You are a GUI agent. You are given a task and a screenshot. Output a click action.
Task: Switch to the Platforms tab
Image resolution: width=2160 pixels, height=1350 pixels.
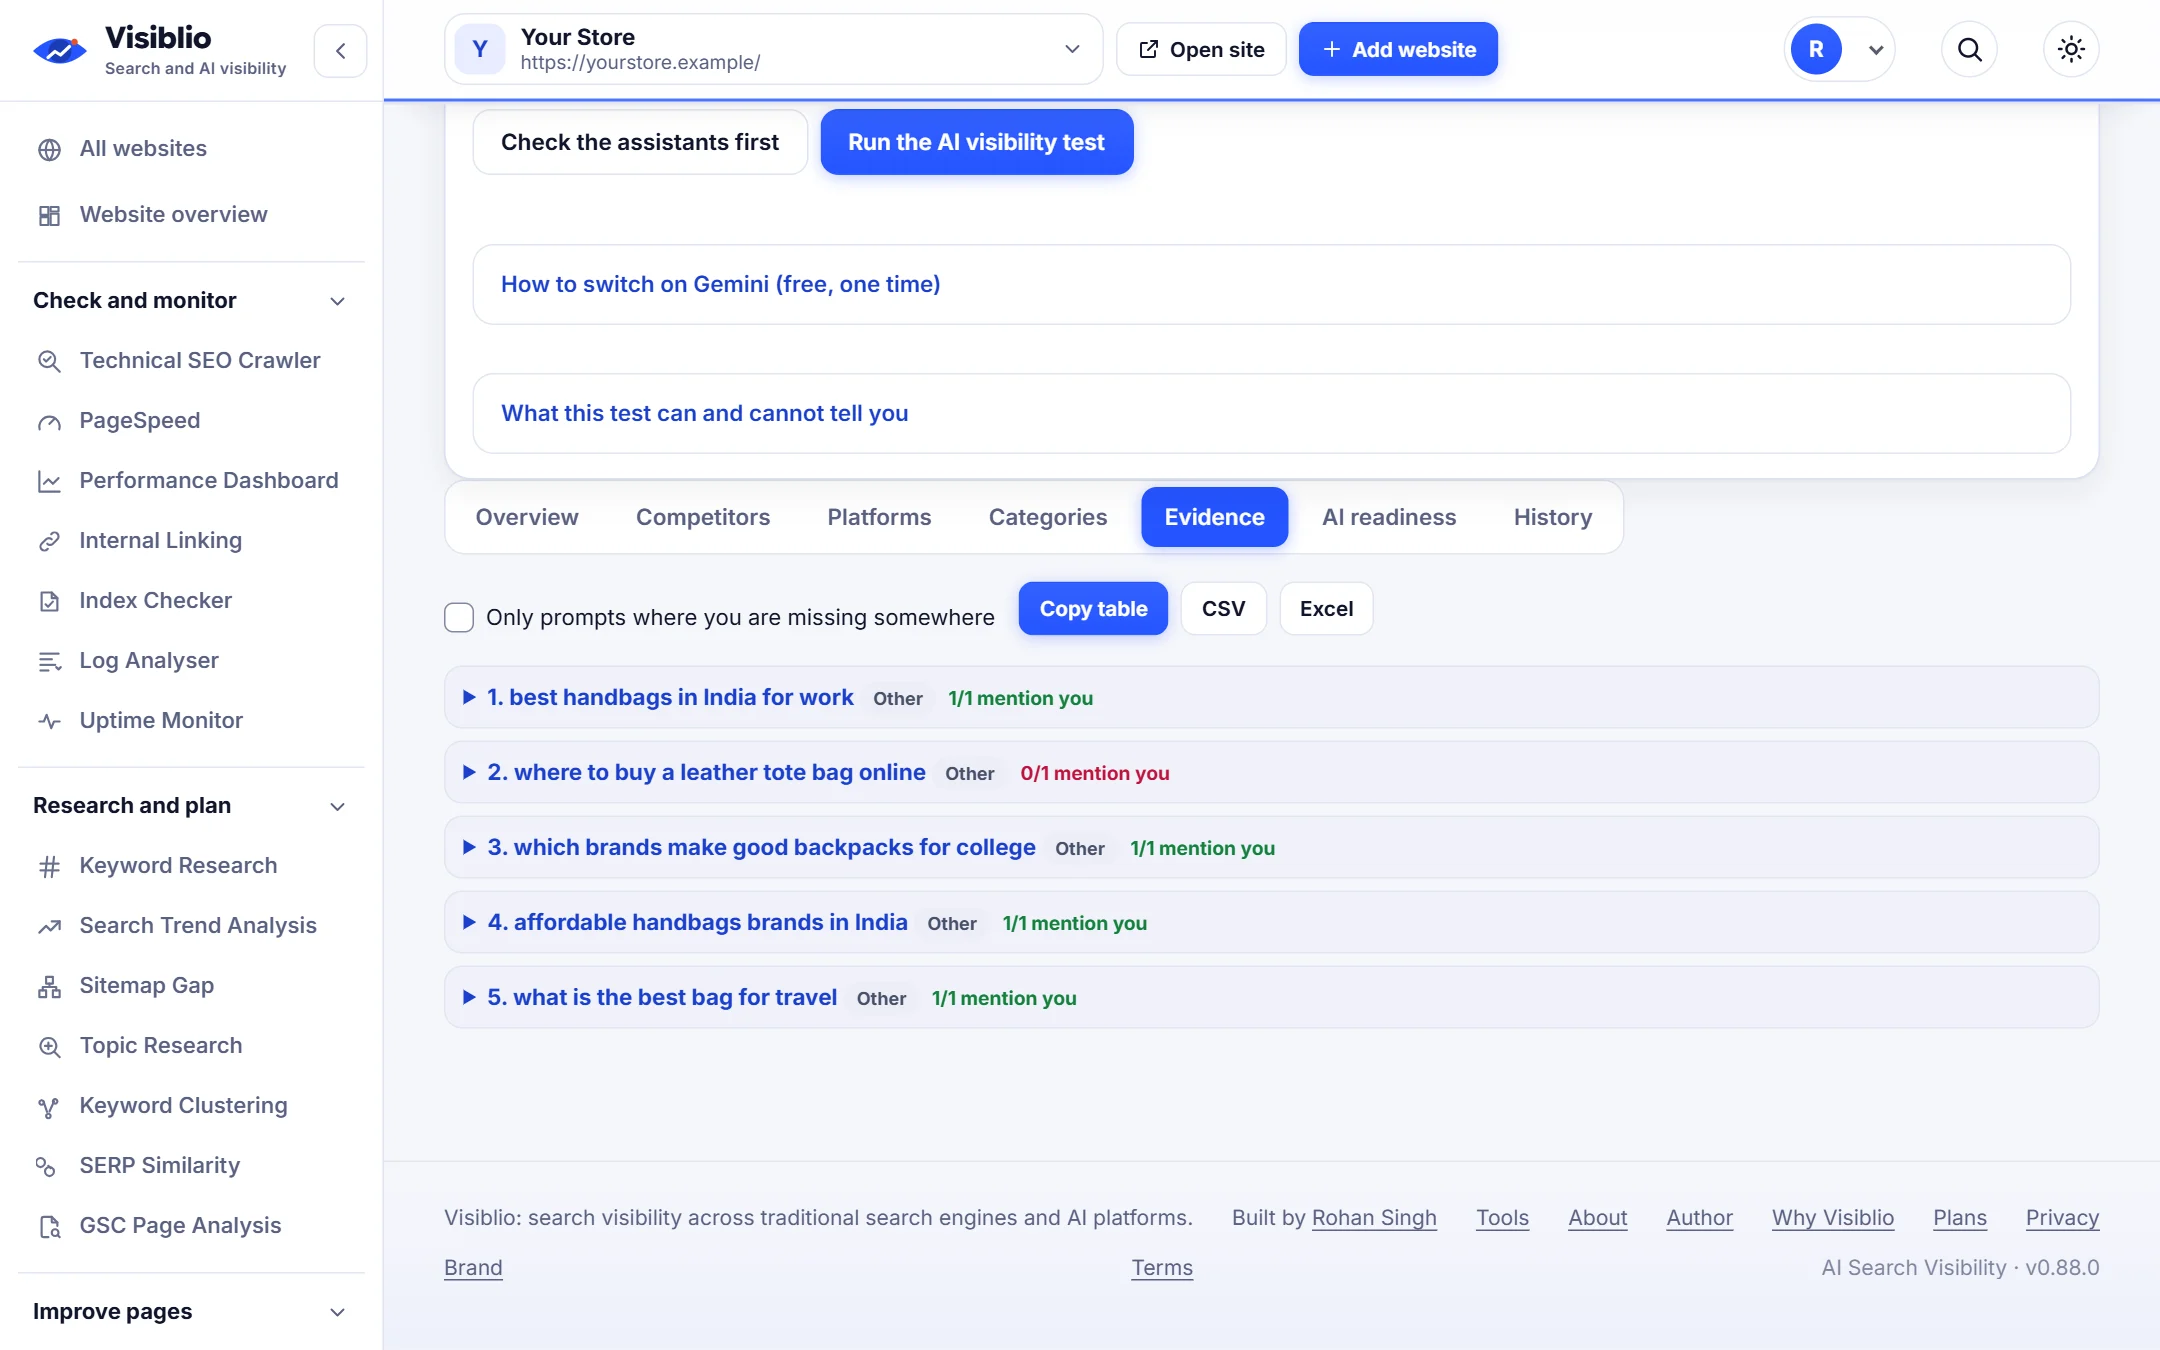point(879,517)
